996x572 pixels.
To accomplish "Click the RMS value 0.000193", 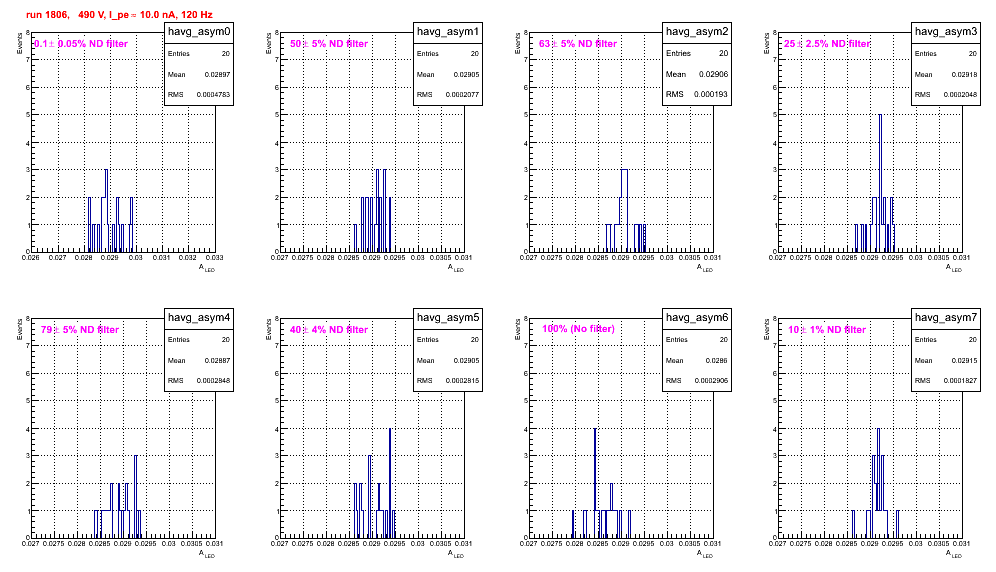I will tap(711, 95).
